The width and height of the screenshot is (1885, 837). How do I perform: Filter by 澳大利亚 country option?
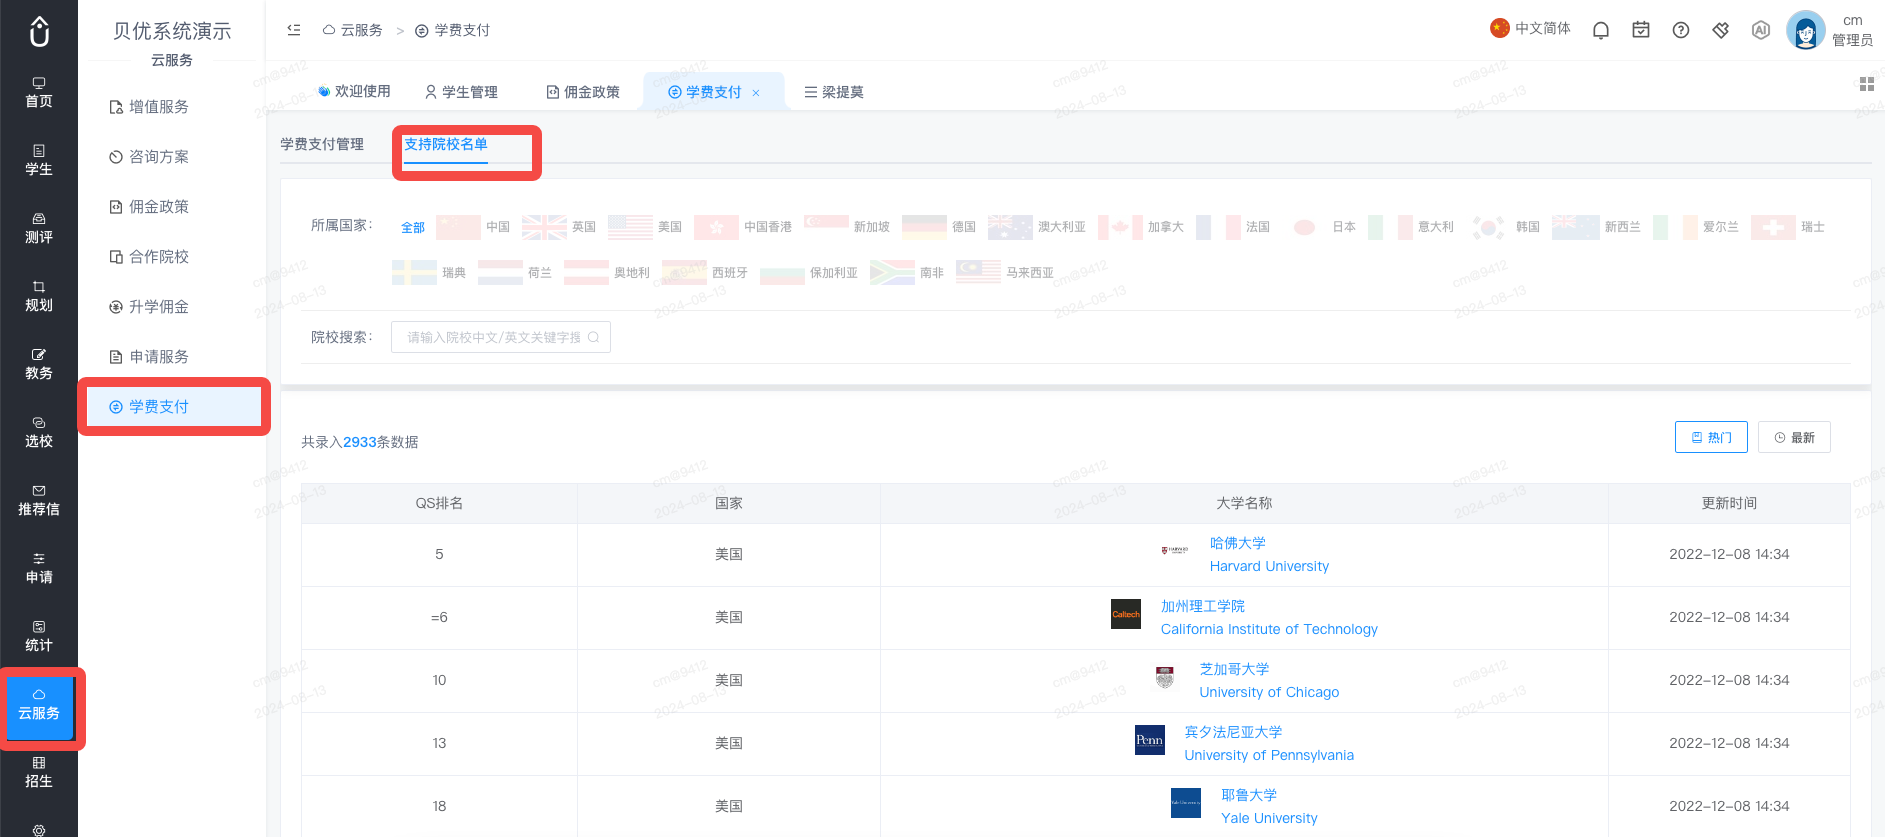pos(1037,227)
